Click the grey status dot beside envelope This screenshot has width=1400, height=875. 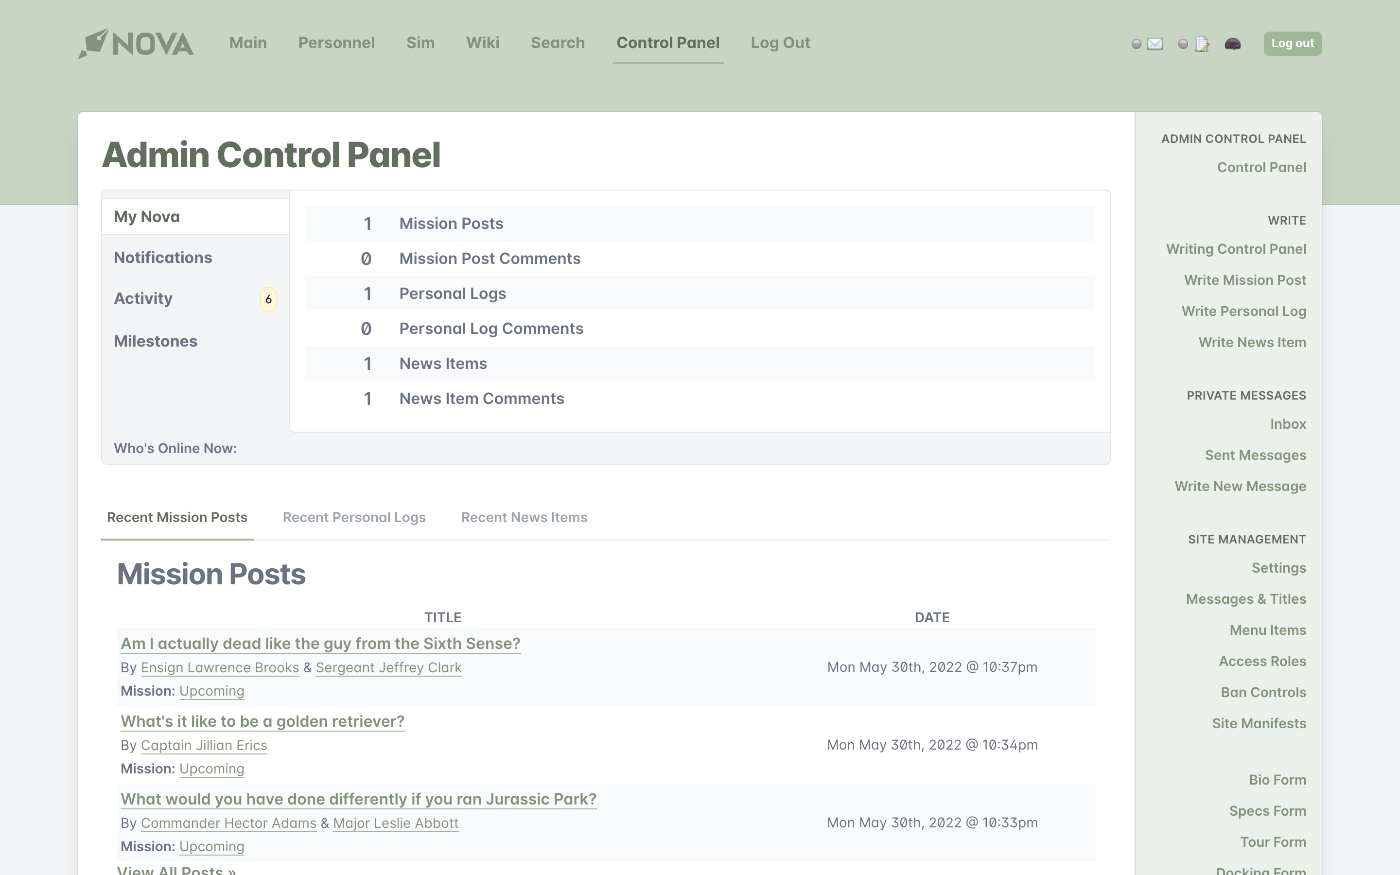[x=1136, y=44]
